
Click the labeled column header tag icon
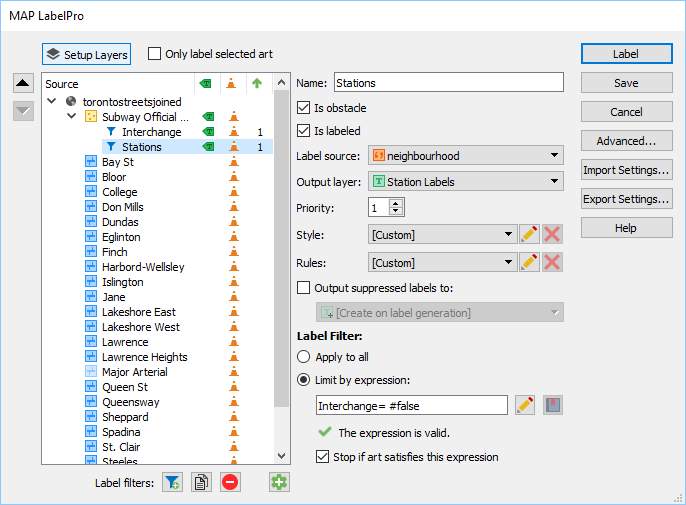205,83
